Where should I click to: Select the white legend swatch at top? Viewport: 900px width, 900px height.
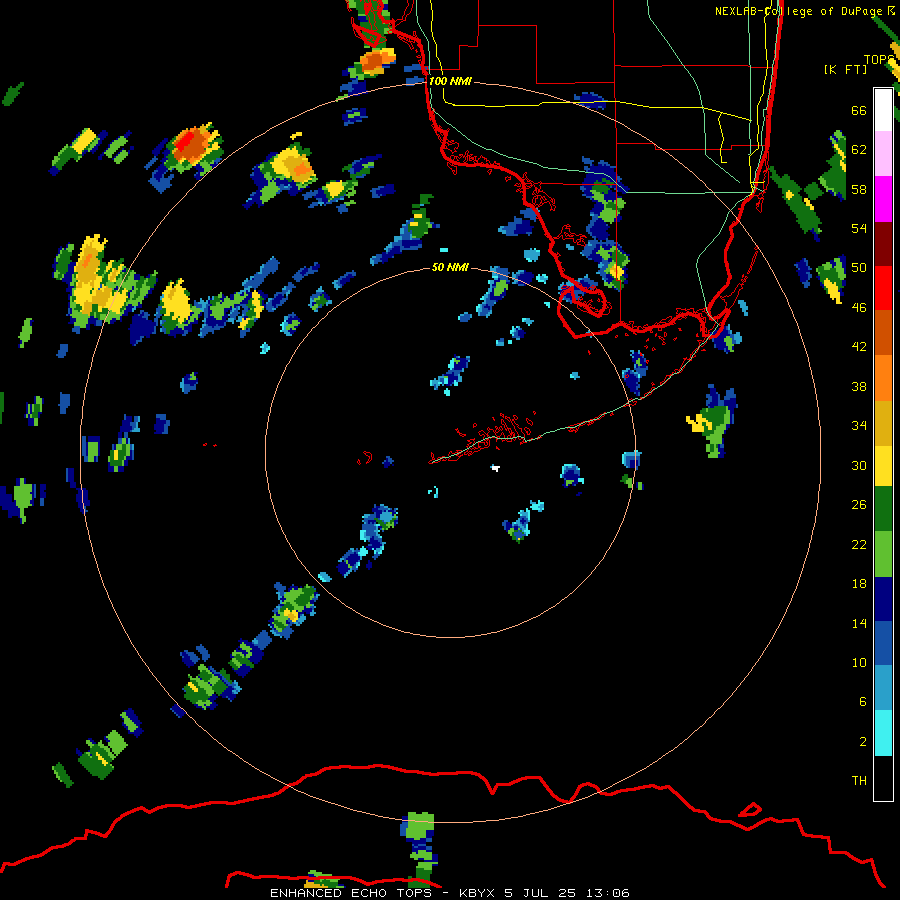883,110
